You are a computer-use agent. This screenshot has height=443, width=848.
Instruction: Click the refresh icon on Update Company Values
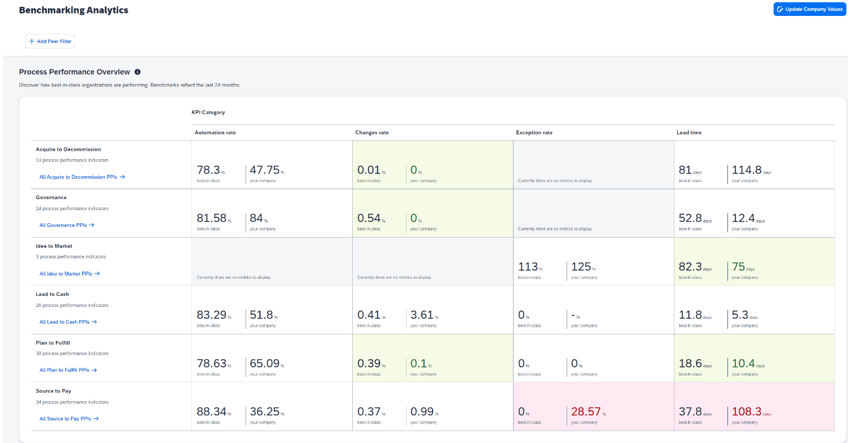(x=780, y=9)
